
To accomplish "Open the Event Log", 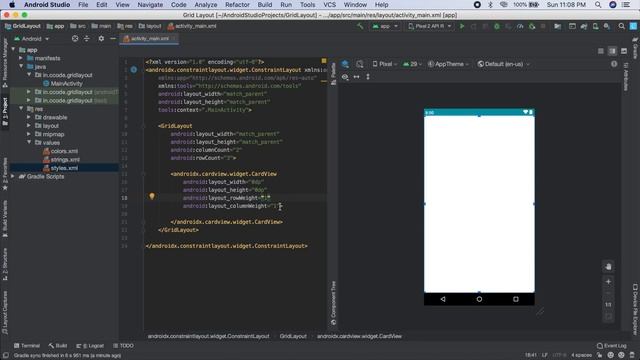I will pos(611,346).
